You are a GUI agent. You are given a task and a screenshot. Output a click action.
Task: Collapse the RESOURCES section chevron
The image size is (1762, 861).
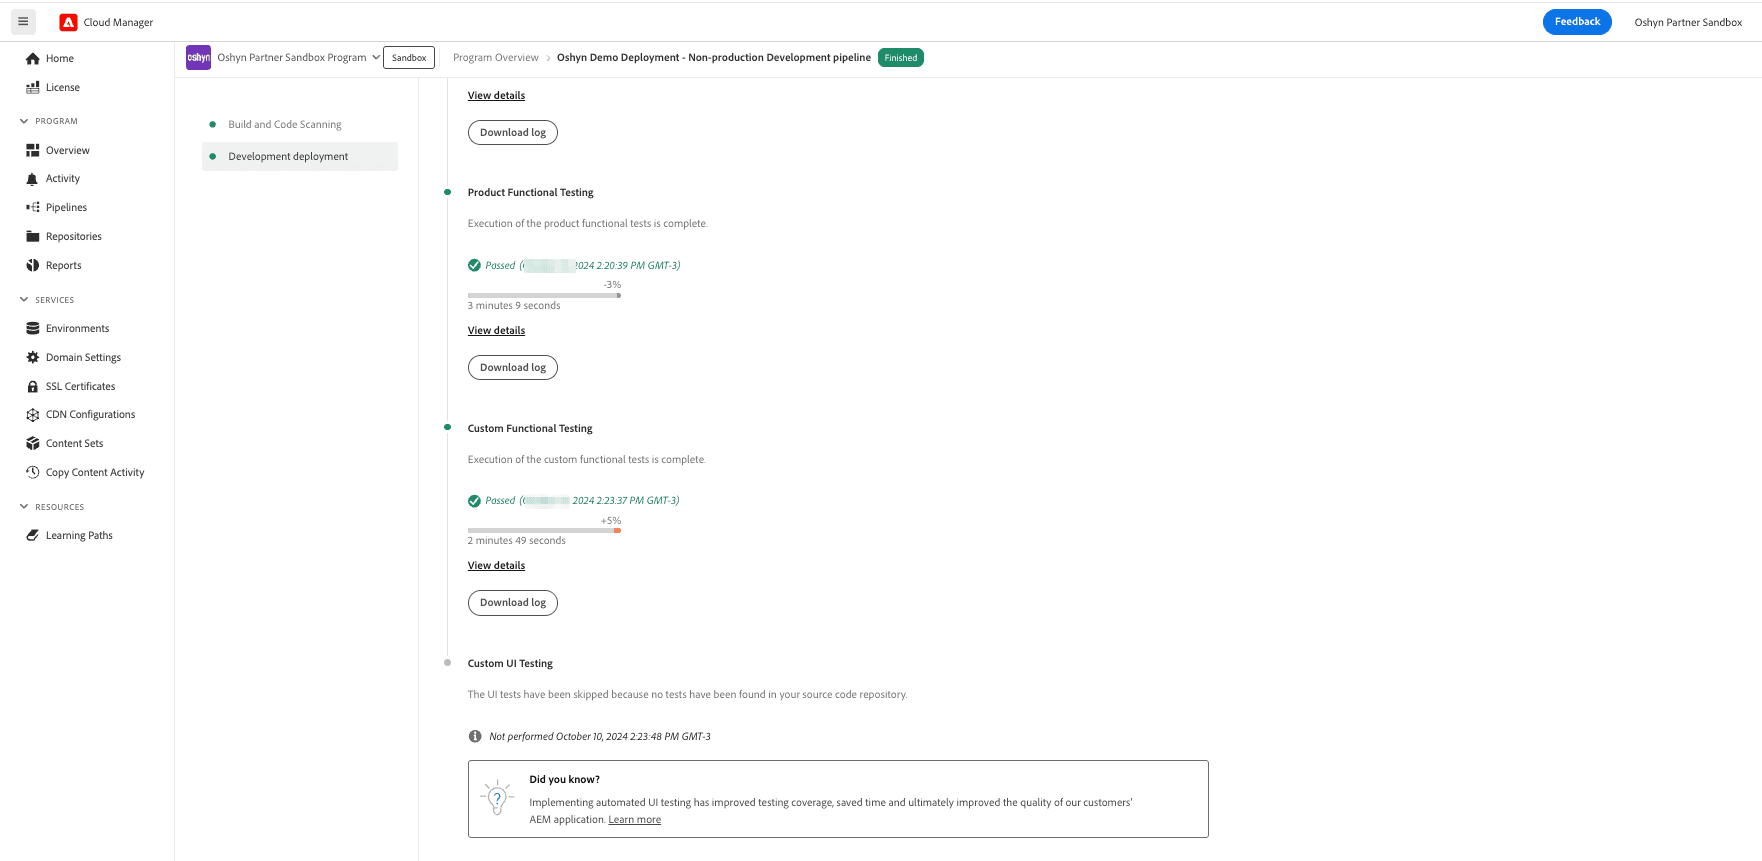[24, 506]
